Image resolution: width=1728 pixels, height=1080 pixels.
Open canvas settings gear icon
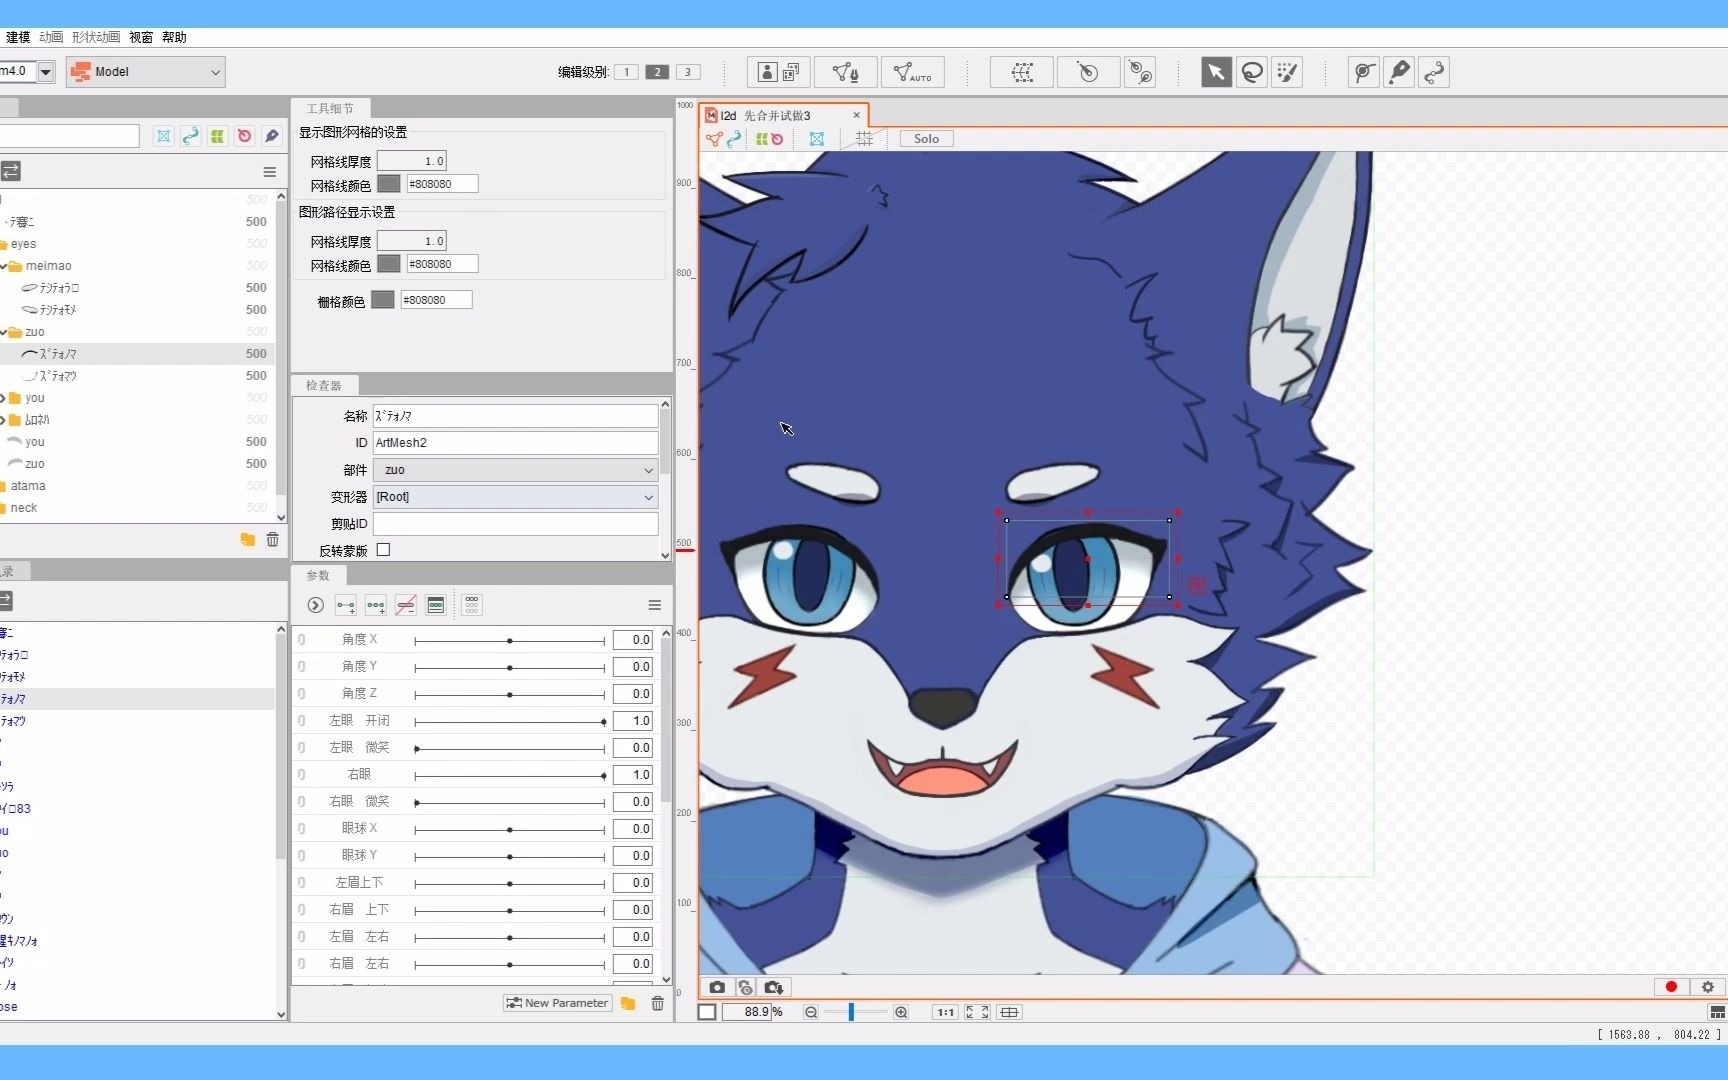pyautogui.click(x=1708, y=987)
